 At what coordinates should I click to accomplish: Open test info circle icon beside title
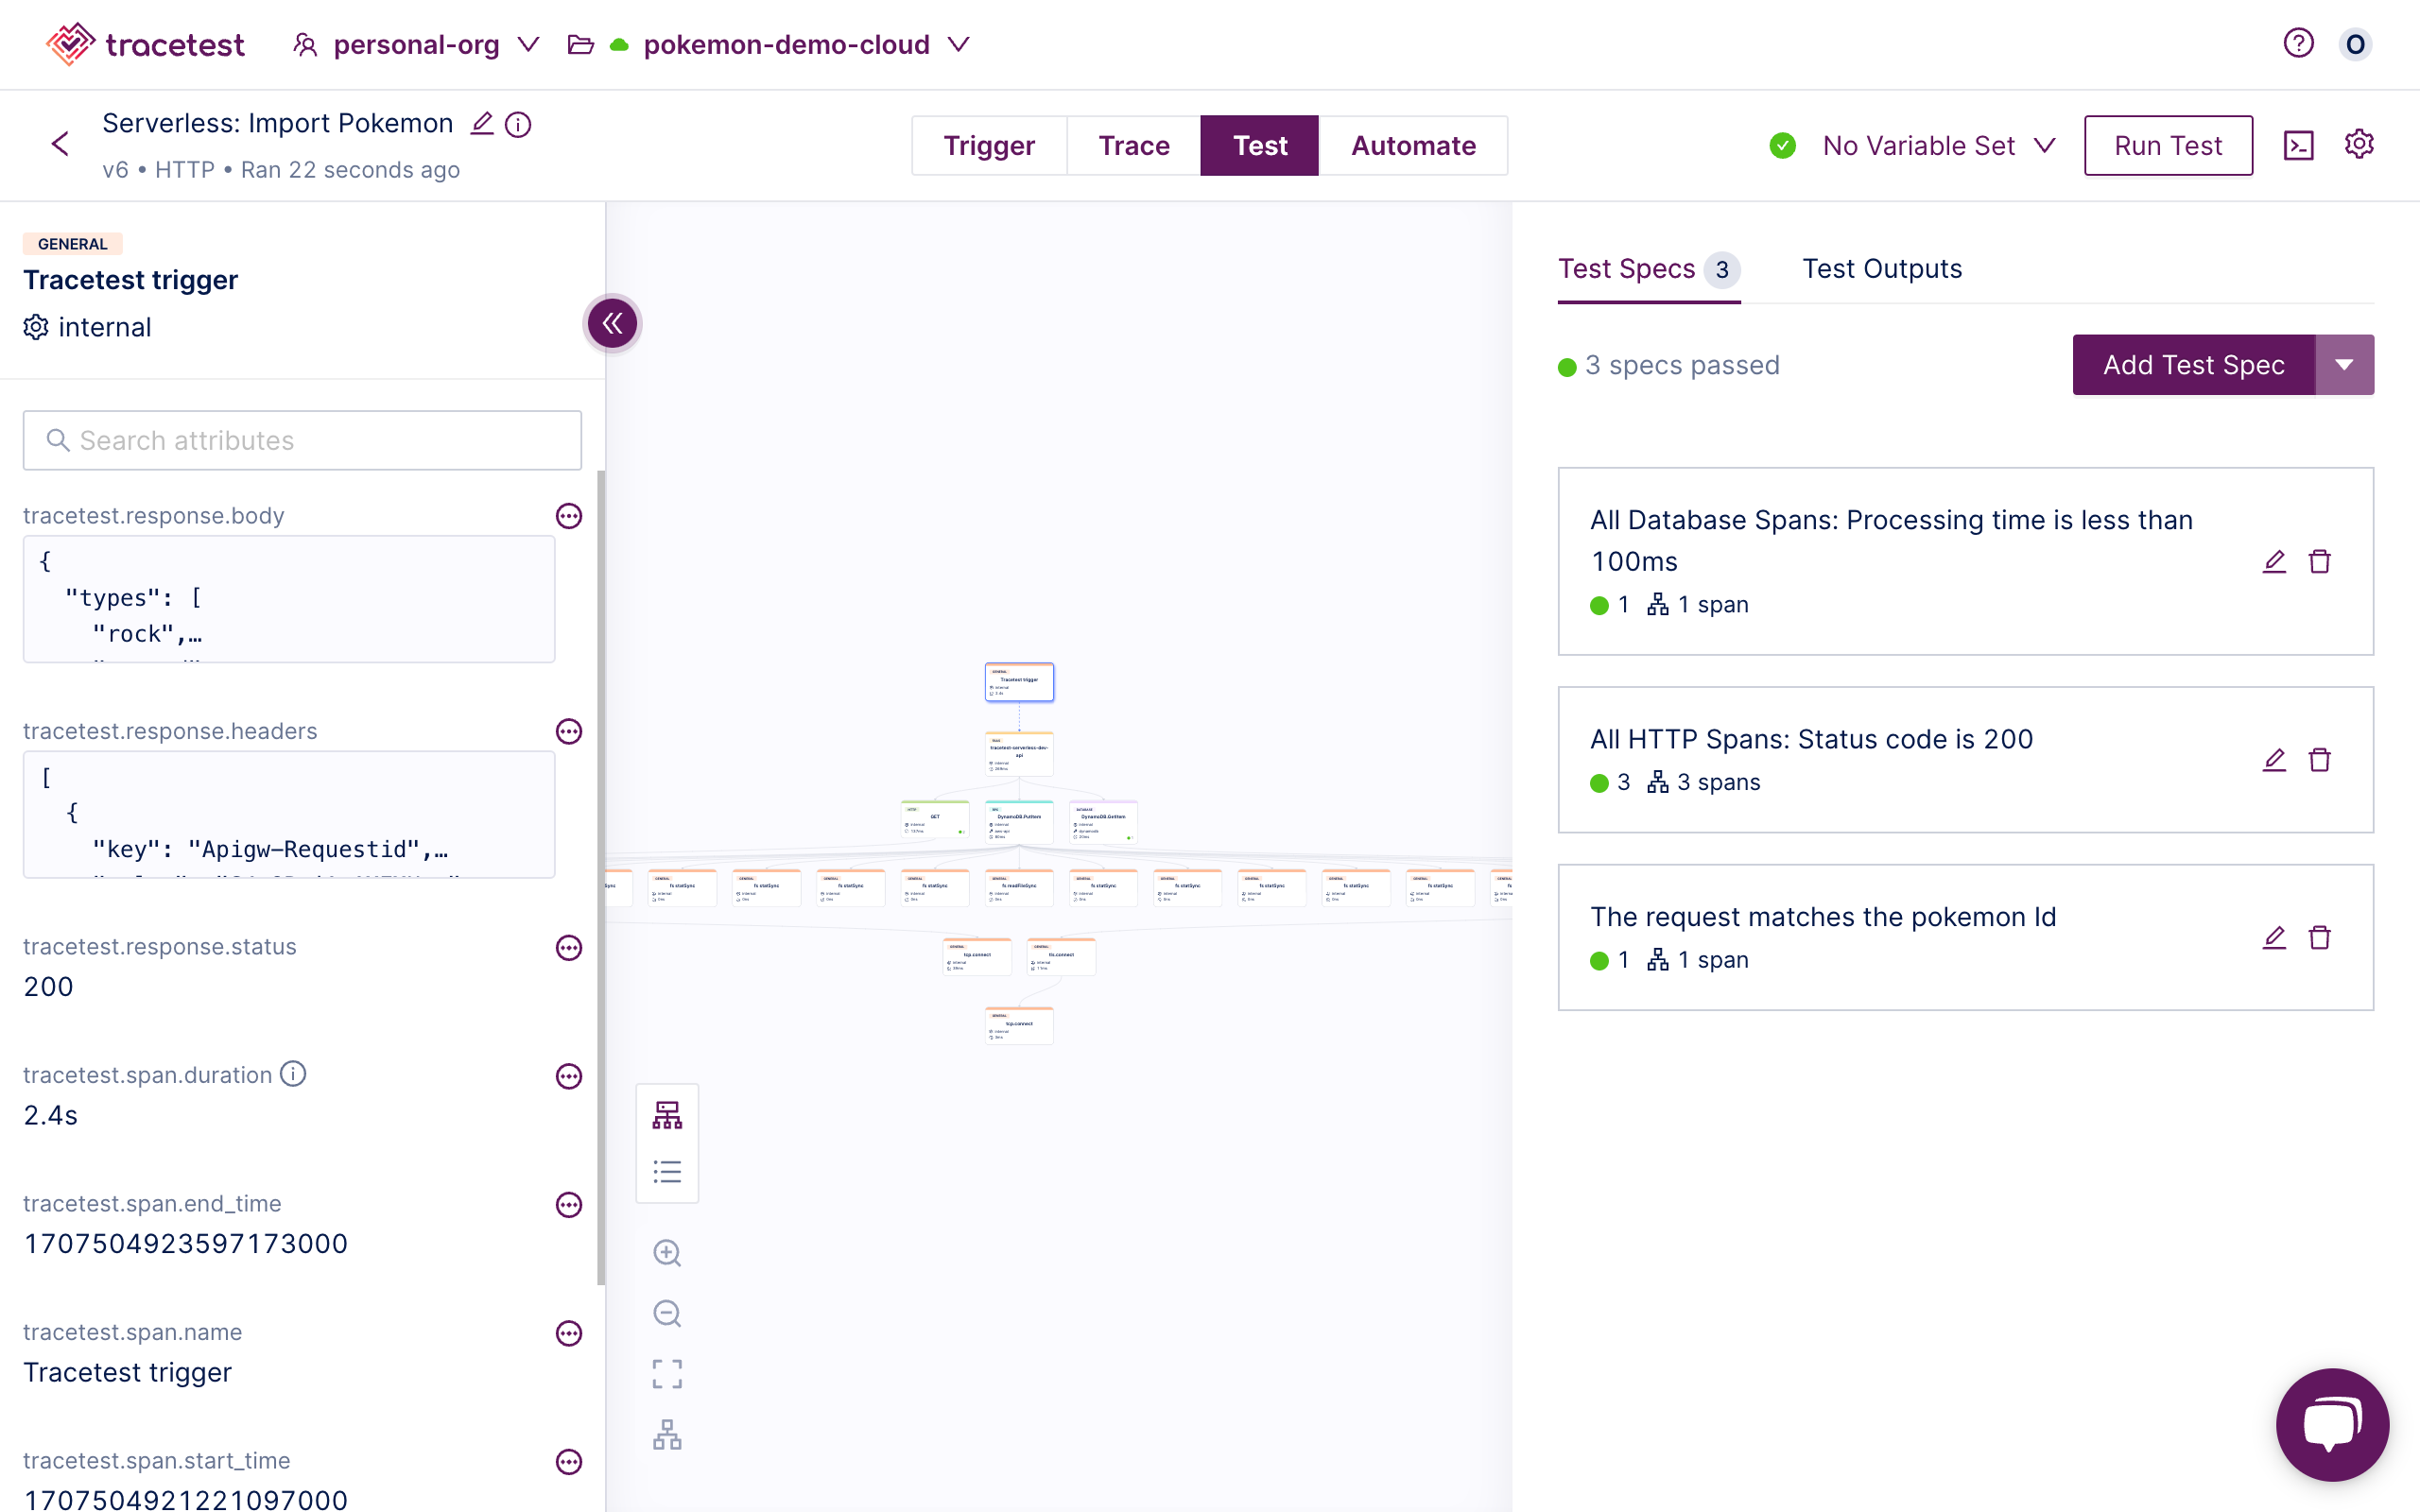(x=518, y=124)
